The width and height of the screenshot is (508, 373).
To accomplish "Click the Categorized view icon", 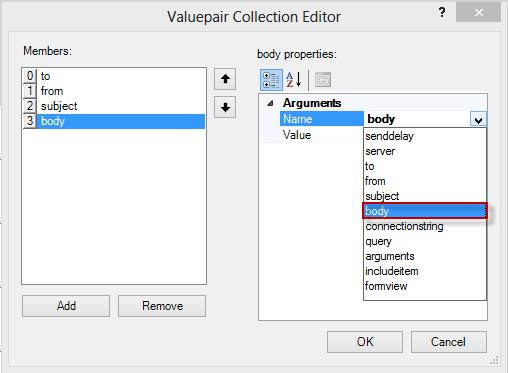I will [x=271, y=80].
